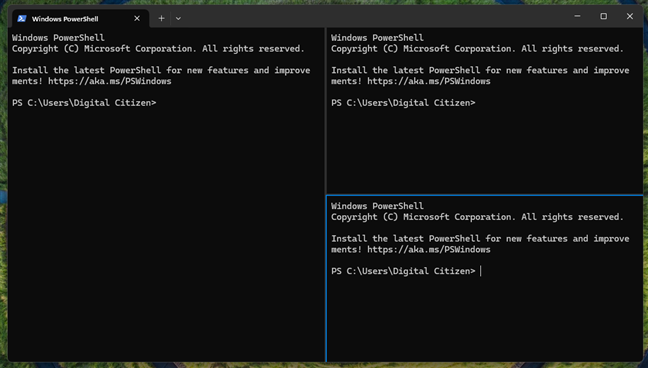The width and height of the screenshot is (648, 368).
Task: Close the Terminal window
Action: (x=630, y=17)
